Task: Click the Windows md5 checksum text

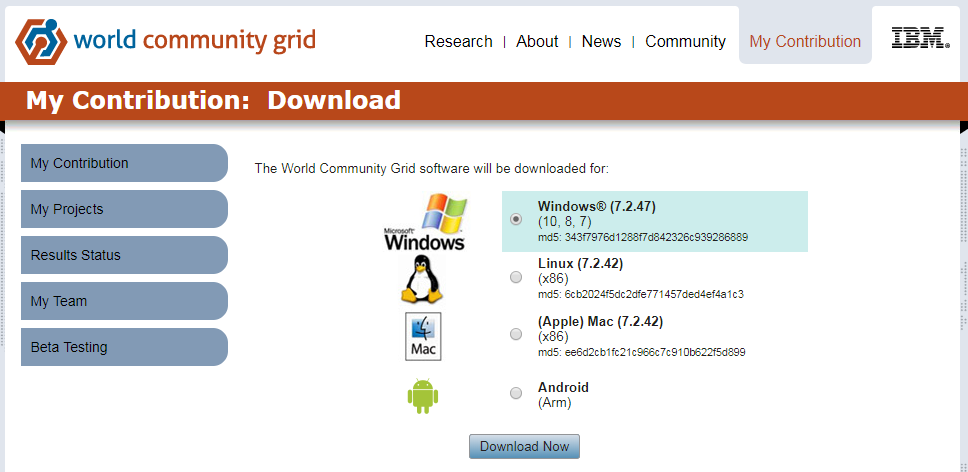Action: tap(643, 237)
